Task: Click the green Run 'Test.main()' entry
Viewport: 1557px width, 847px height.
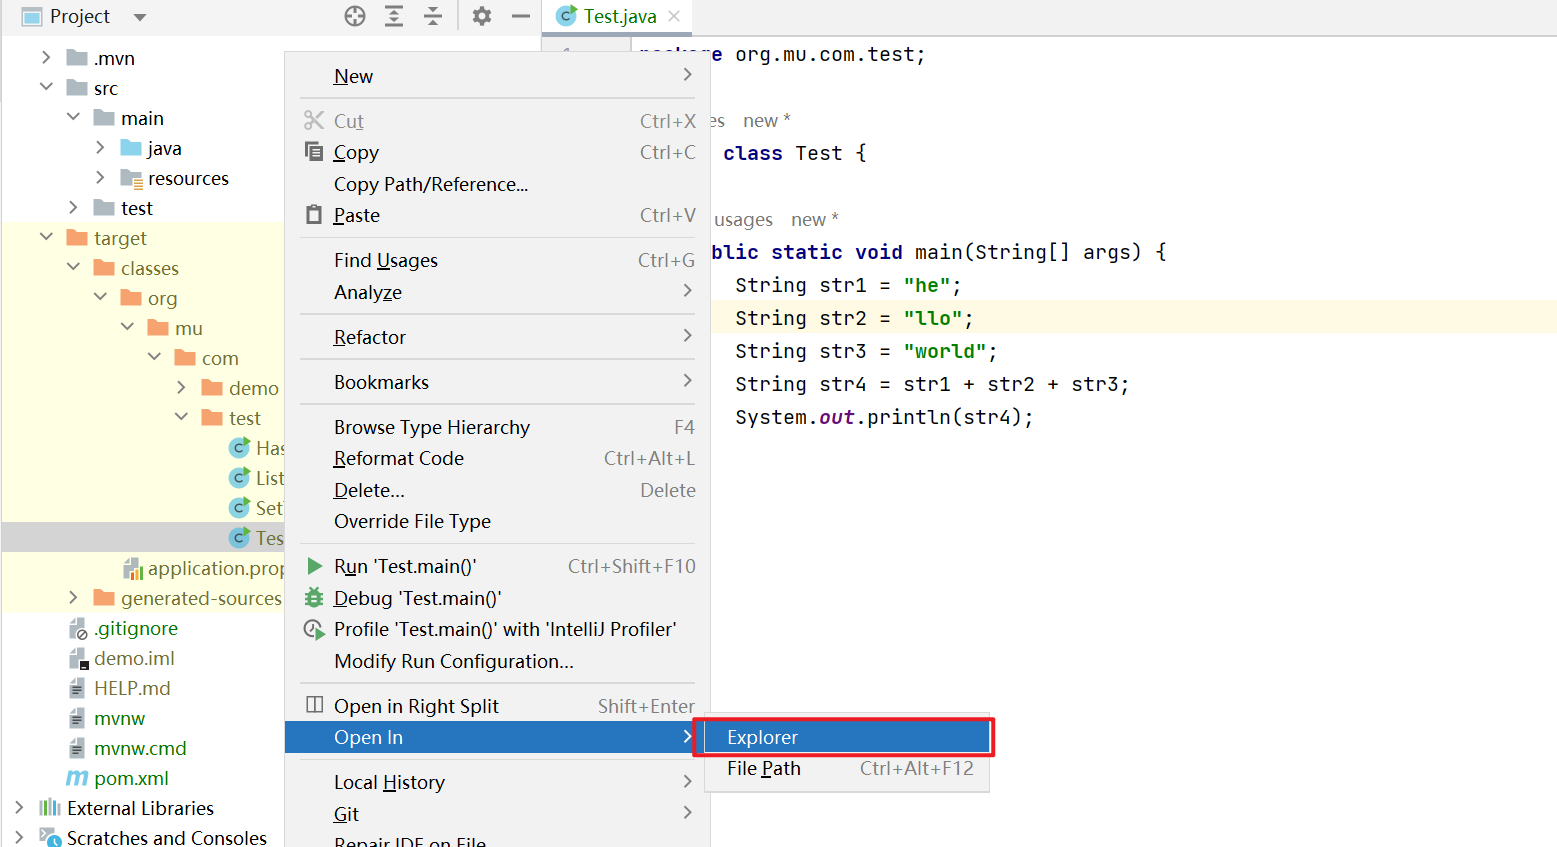Action: coord(405,567)
